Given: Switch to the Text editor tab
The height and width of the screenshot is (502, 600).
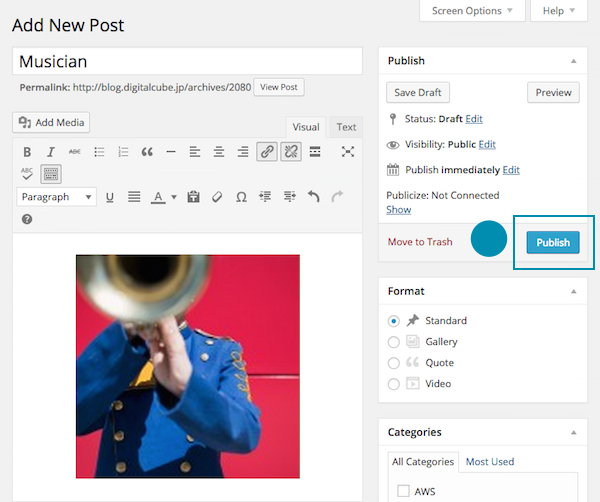Looking at the screenshot, I should 346,127.
